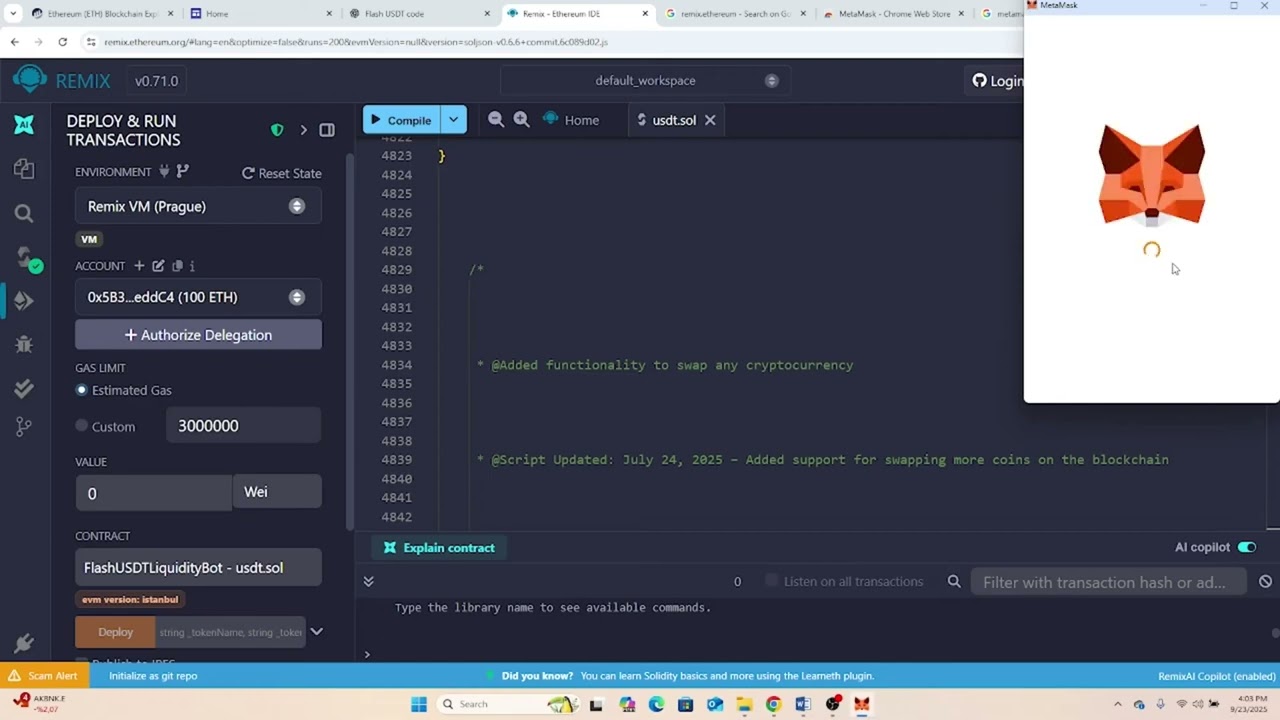This screenshot has width=1280, height=720.
Task: Expand the Deploy parameters chevron
Action: pyautogui.click(x=316, y=631)
